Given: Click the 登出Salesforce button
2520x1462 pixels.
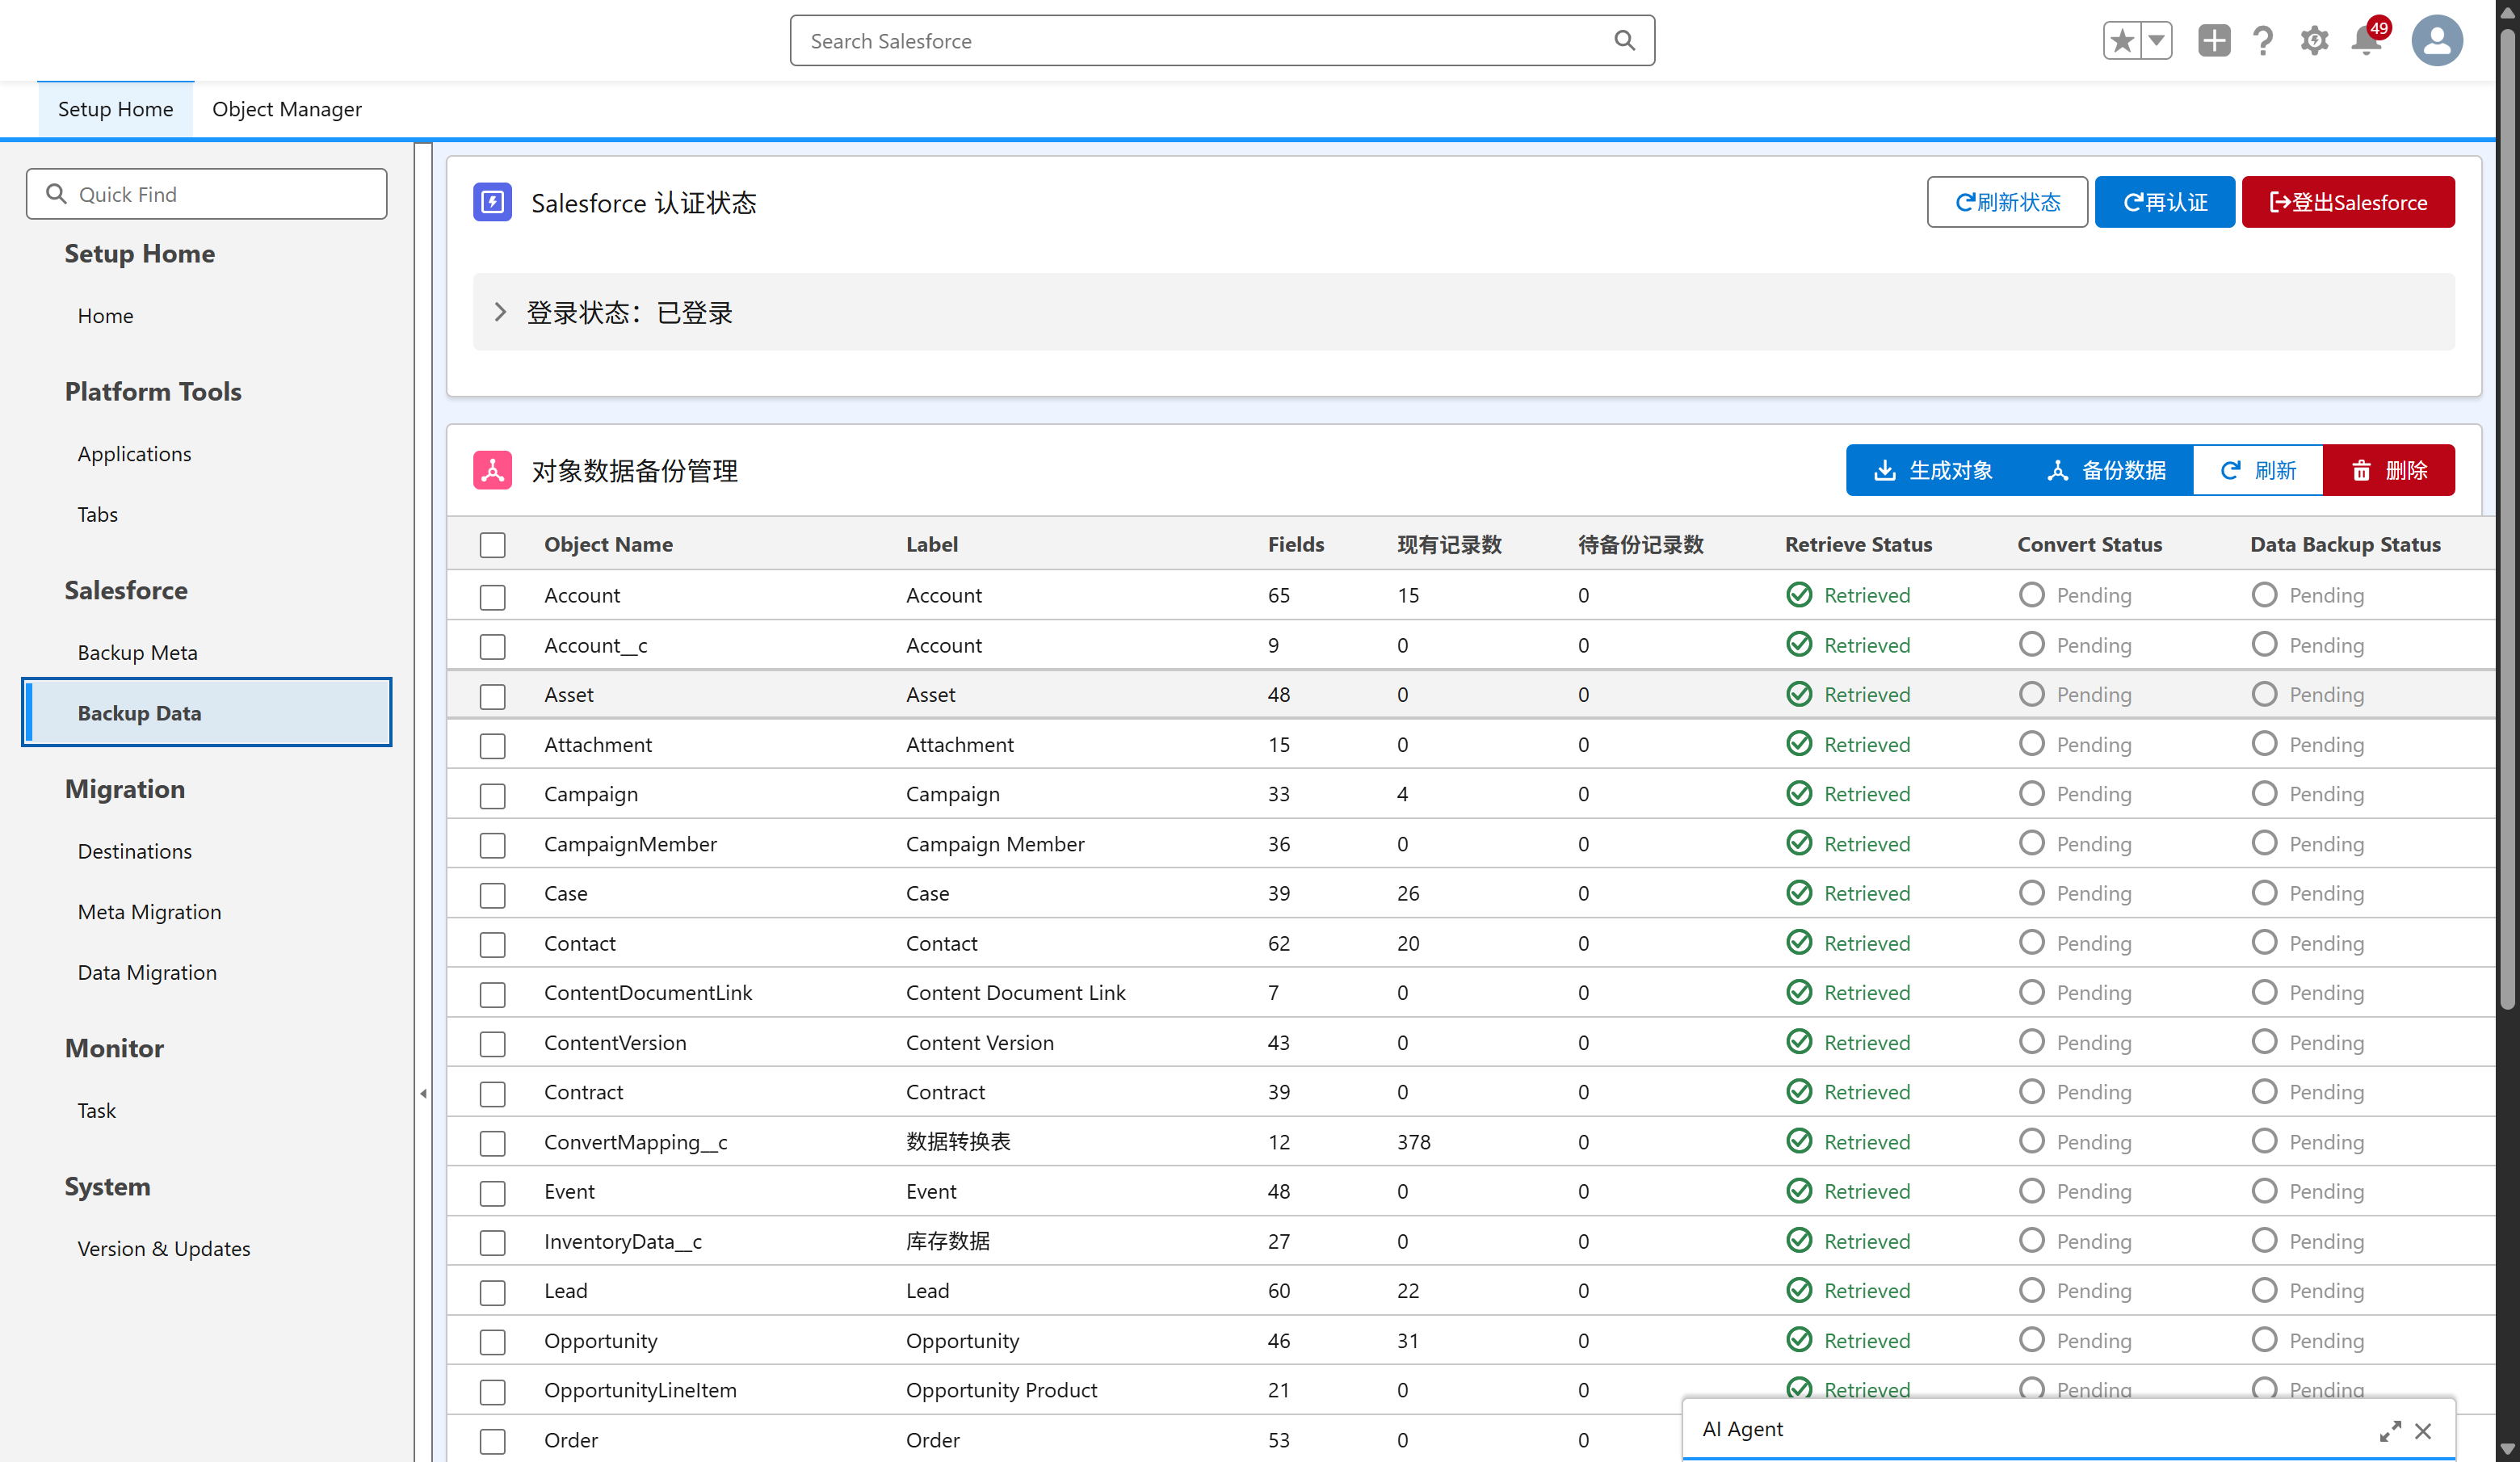Looking at the screenshot, I should coord(2348,202).
